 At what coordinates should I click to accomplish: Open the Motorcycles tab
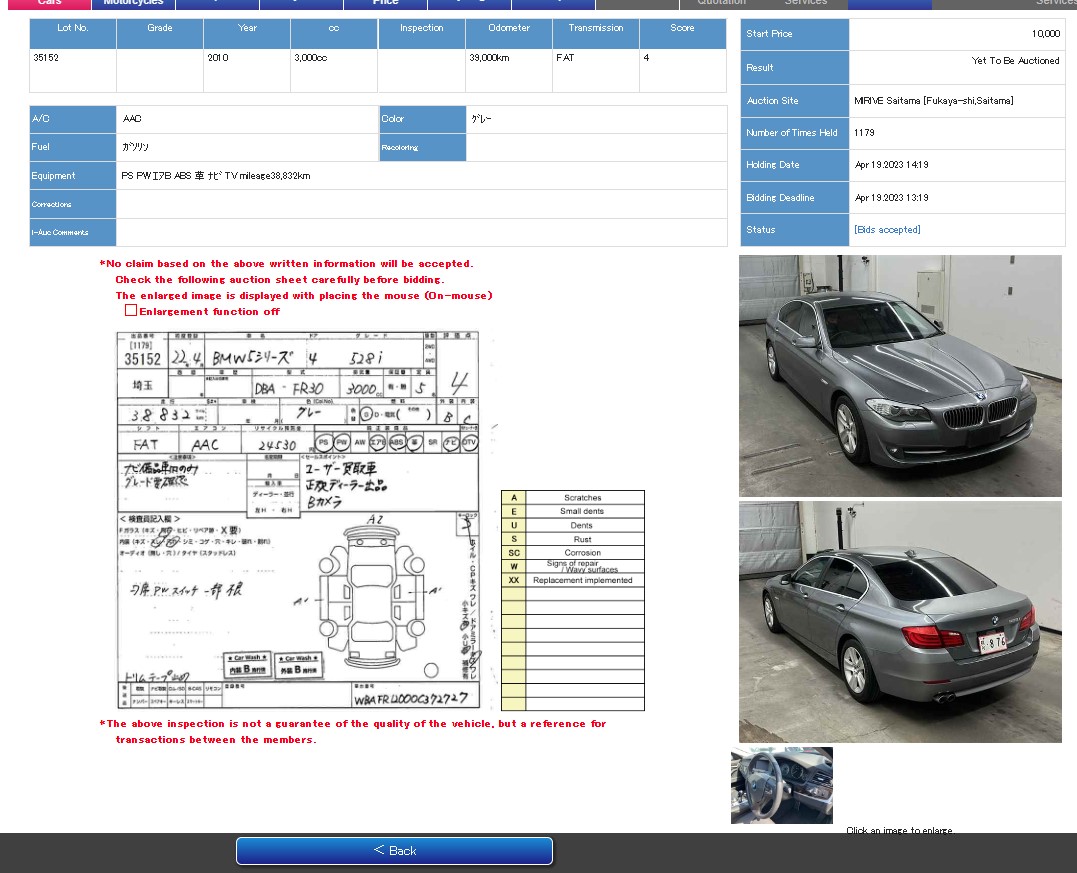[x=133, y=3]
